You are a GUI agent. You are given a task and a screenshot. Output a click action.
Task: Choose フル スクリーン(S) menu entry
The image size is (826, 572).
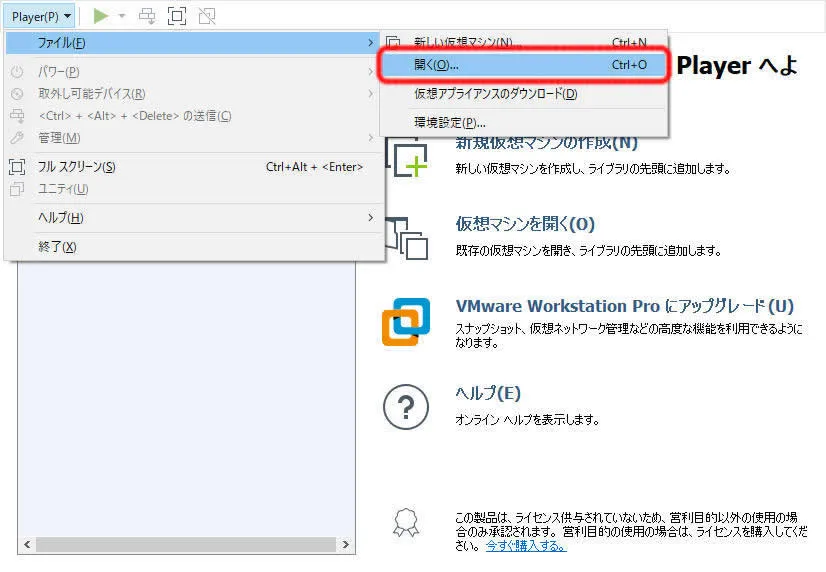pyautogui.click(x=193, y=167)
